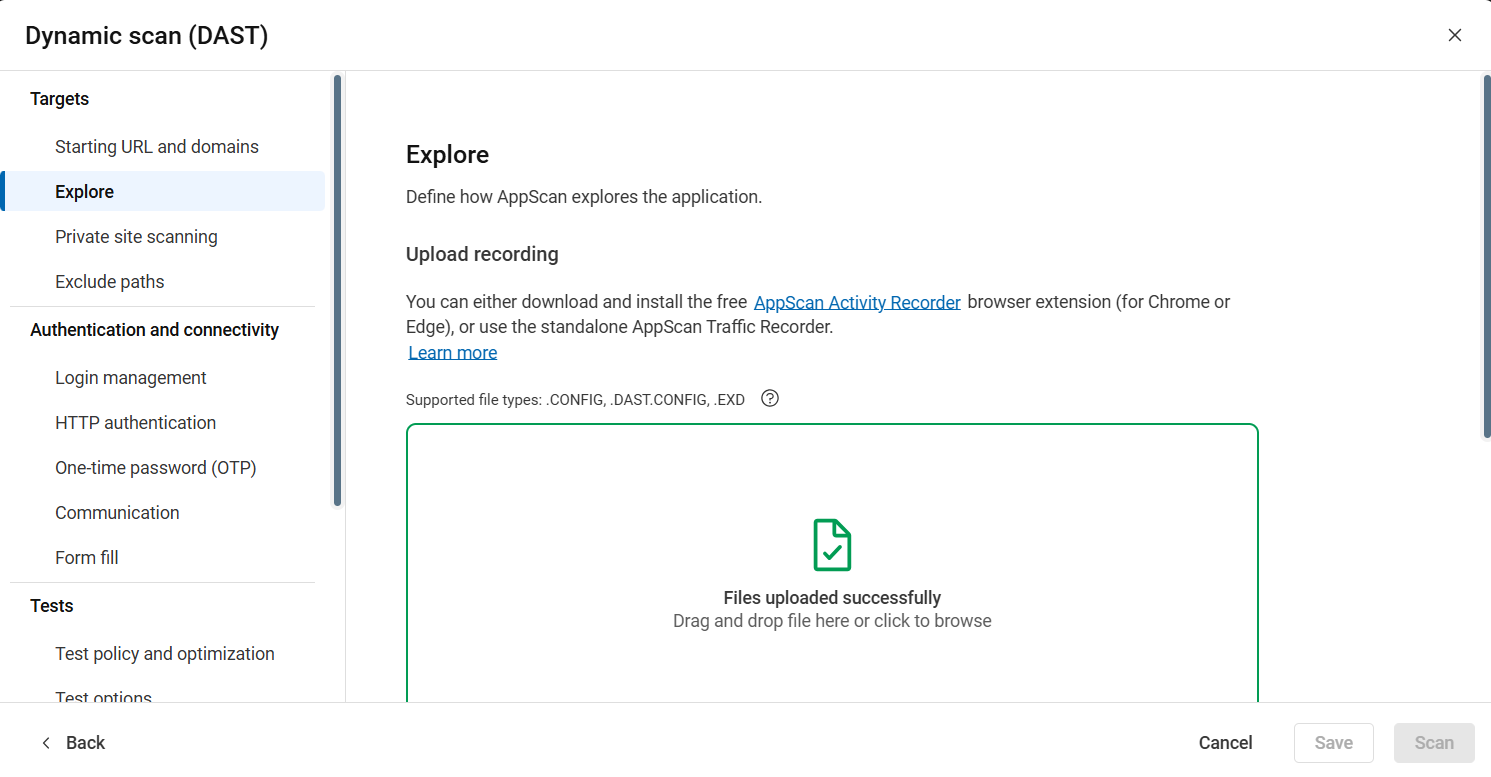This screenshot has height=777, width=1491.
Task: Click the Back arrow icon
Action: [x=46, y=743]
